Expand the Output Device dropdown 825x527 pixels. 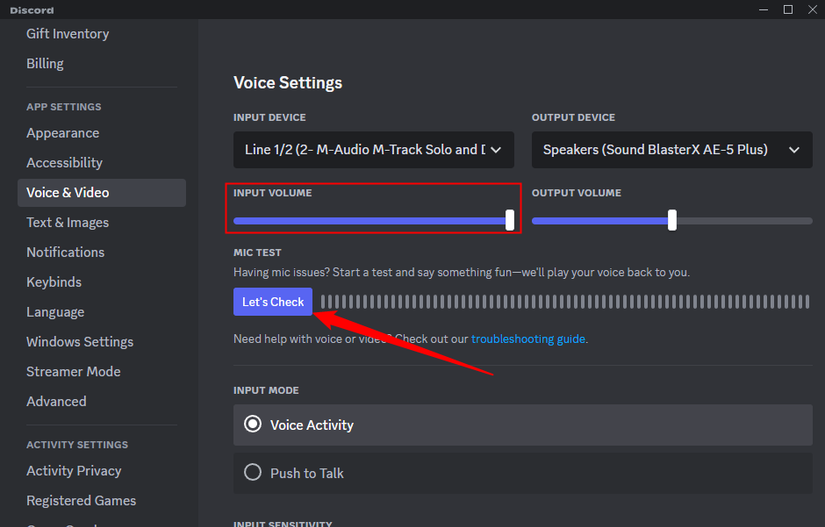click(671, 150)
